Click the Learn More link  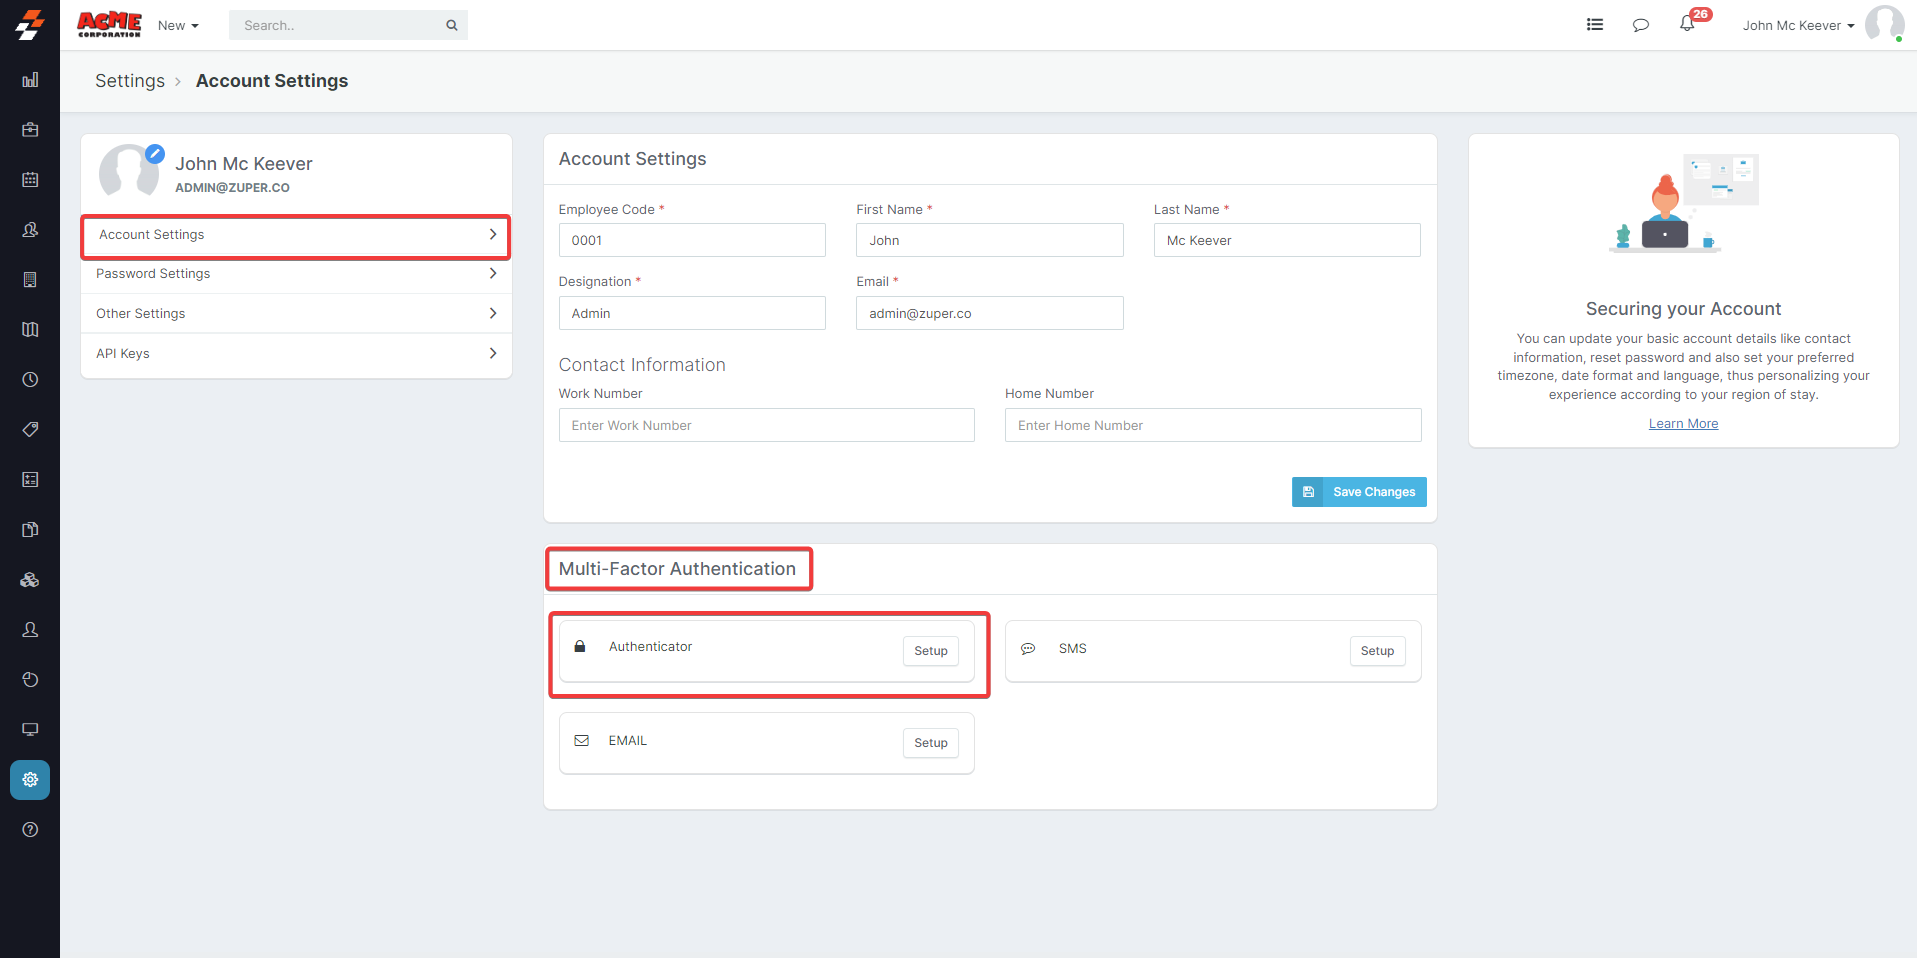tap(1683, 424)
